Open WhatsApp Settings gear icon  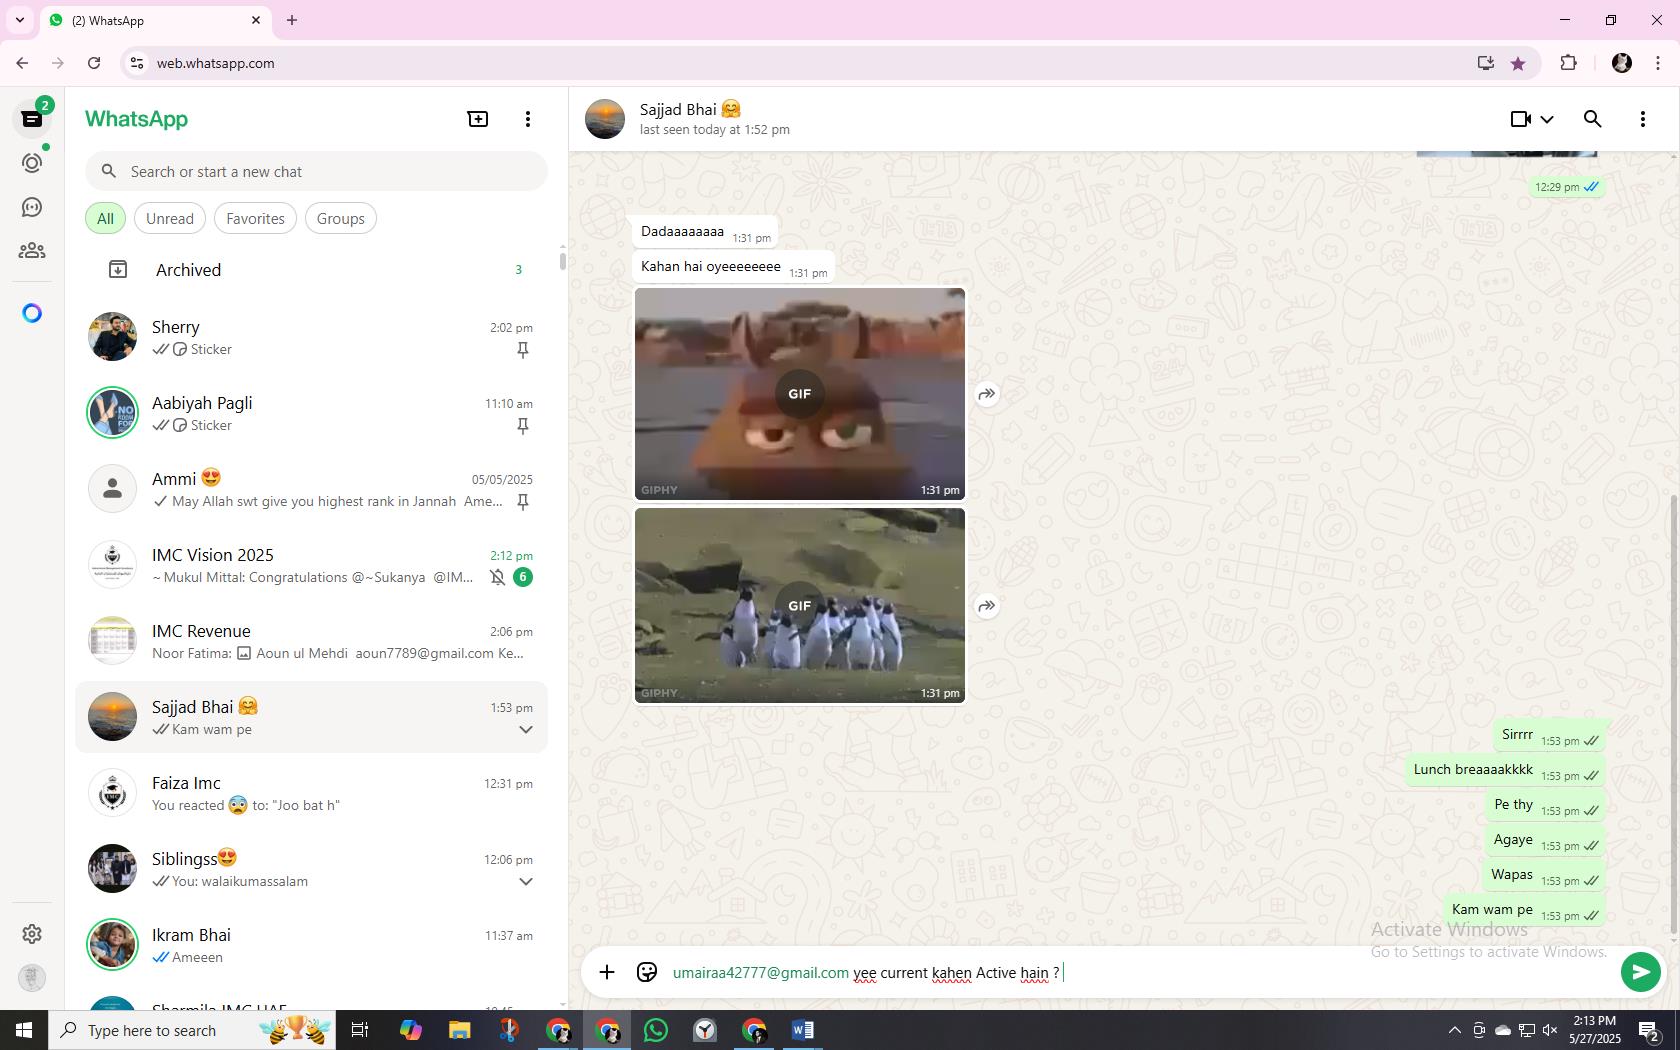(32, 933)
